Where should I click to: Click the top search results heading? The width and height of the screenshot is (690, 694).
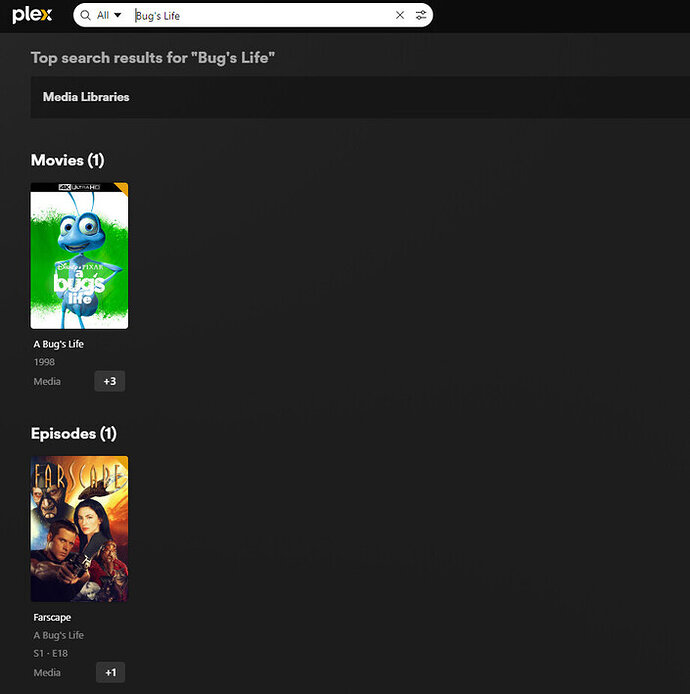[x=153, y=58]
